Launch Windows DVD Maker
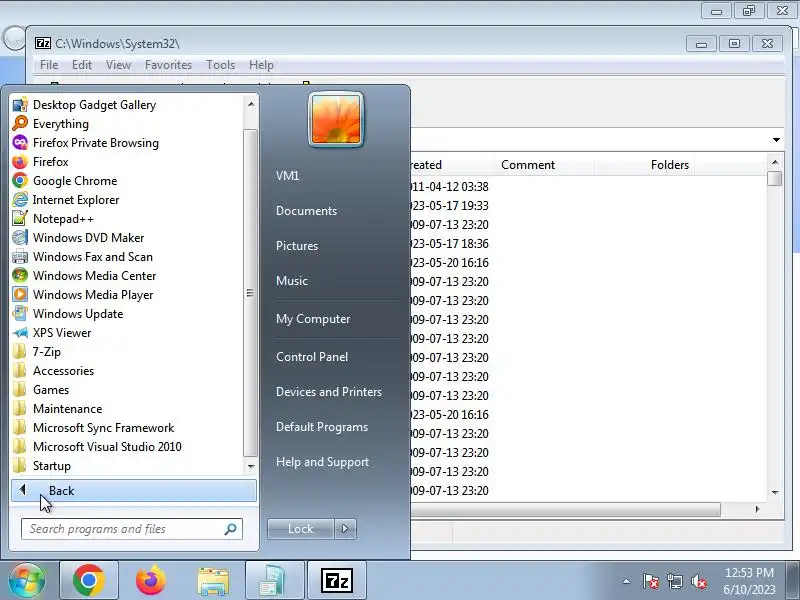 click(88, 238)
